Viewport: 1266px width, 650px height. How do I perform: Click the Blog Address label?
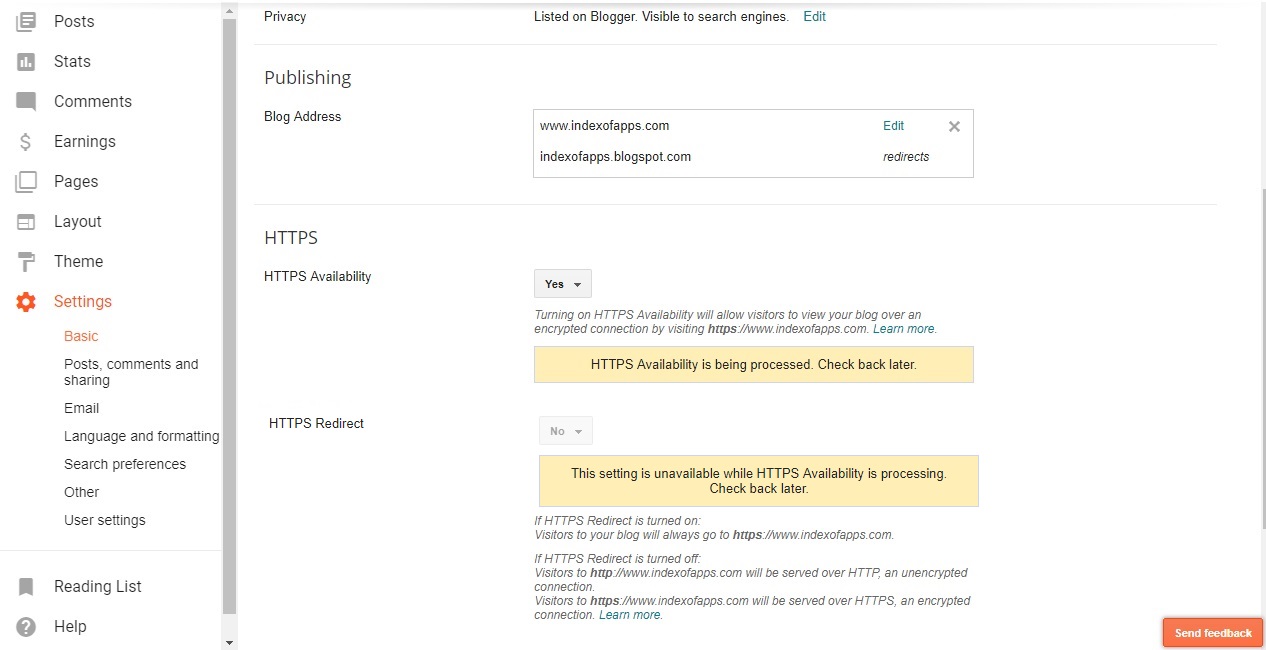click(x=303, y=117)
